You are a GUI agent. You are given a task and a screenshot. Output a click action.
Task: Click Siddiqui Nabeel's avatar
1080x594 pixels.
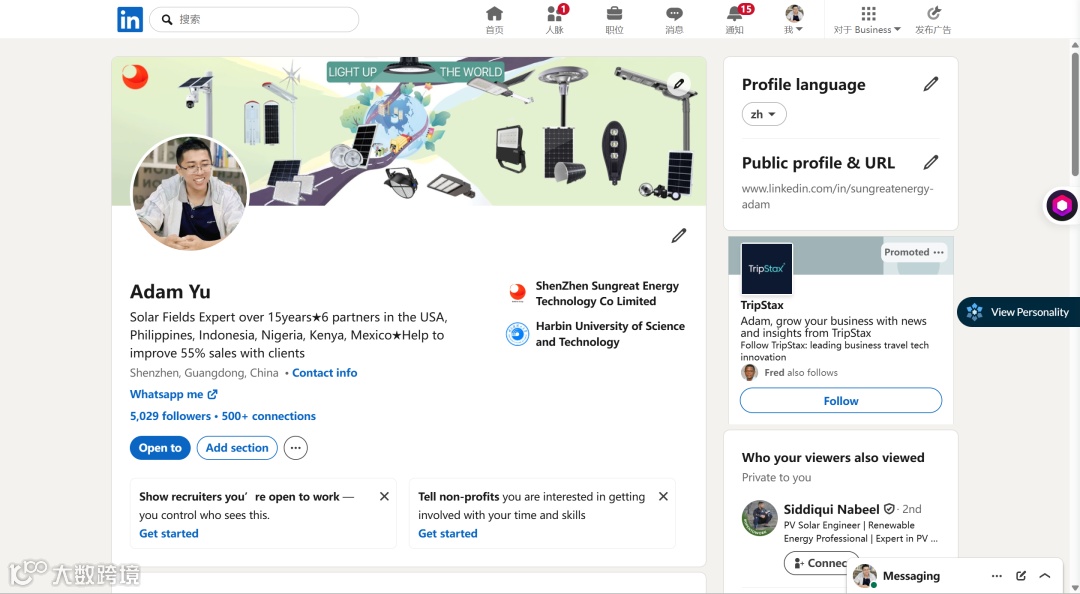760,518
